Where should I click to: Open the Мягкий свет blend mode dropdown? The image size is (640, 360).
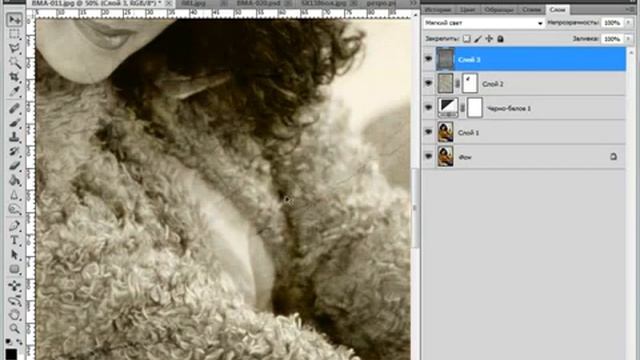pos(484,23)
